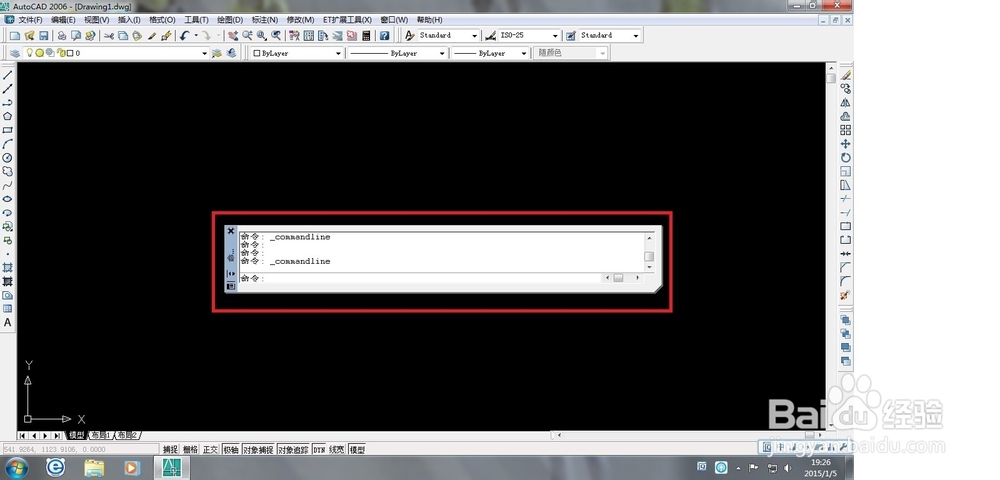Image resolution: width=1000 pixels, height=480 pixels.
Task: Click the command history vertical scrollbar
Action: (649, 253)
